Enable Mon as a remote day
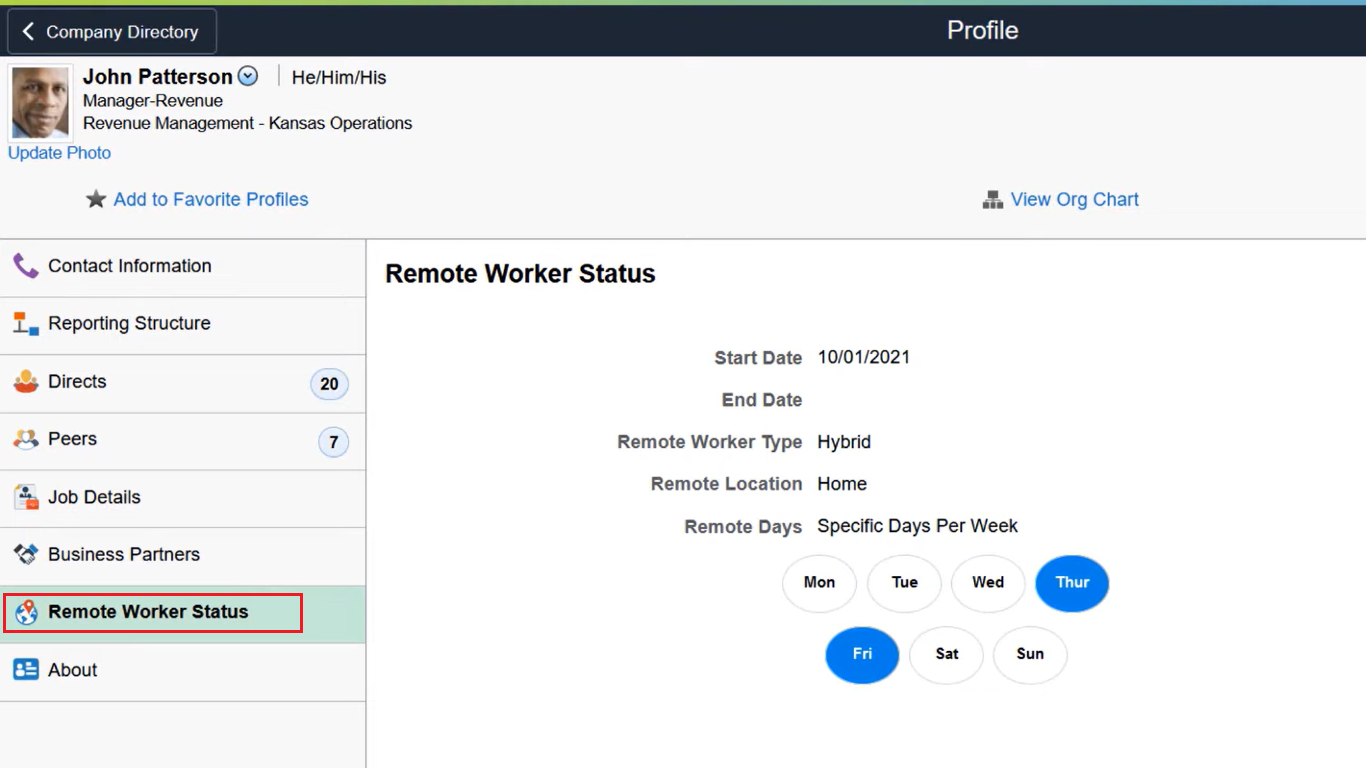The image size is (1366, 768). coord(819,583)
